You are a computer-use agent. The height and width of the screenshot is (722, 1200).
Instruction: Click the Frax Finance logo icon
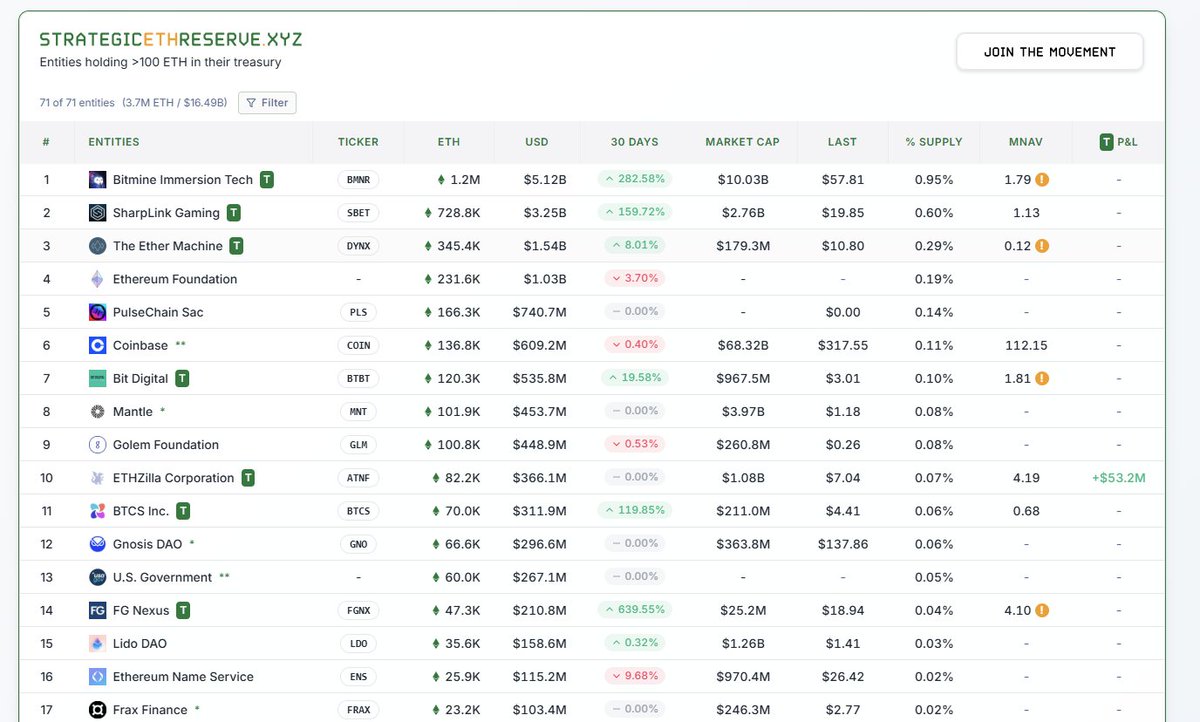pyautogui.click(x=97, y=710)
